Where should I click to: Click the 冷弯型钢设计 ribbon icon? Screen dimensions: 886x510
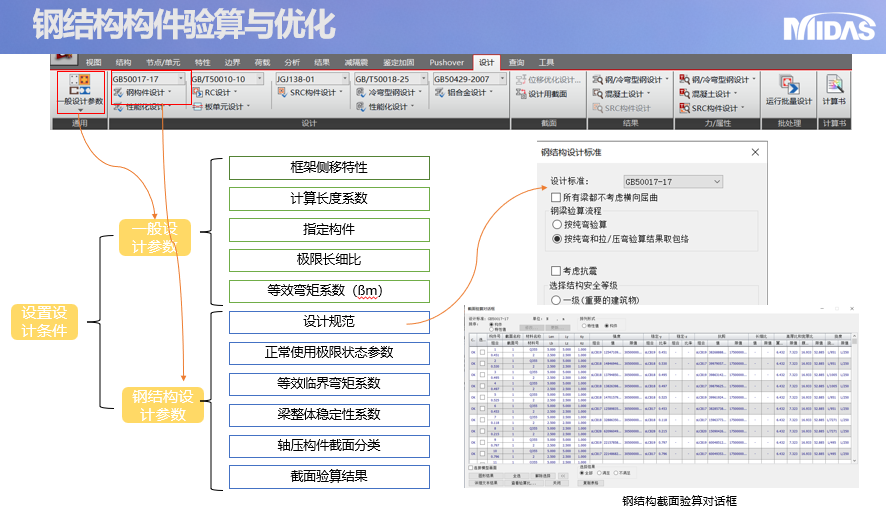(x=384, y=93)
